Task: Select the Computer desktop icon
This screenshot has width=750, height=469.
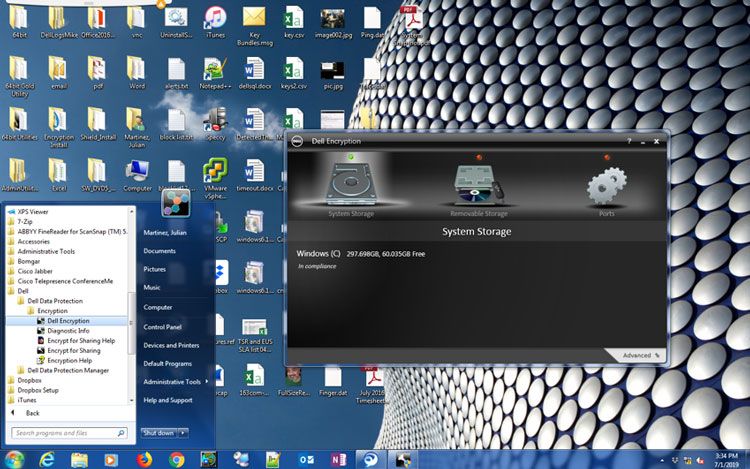Action: tap(137, 175)
